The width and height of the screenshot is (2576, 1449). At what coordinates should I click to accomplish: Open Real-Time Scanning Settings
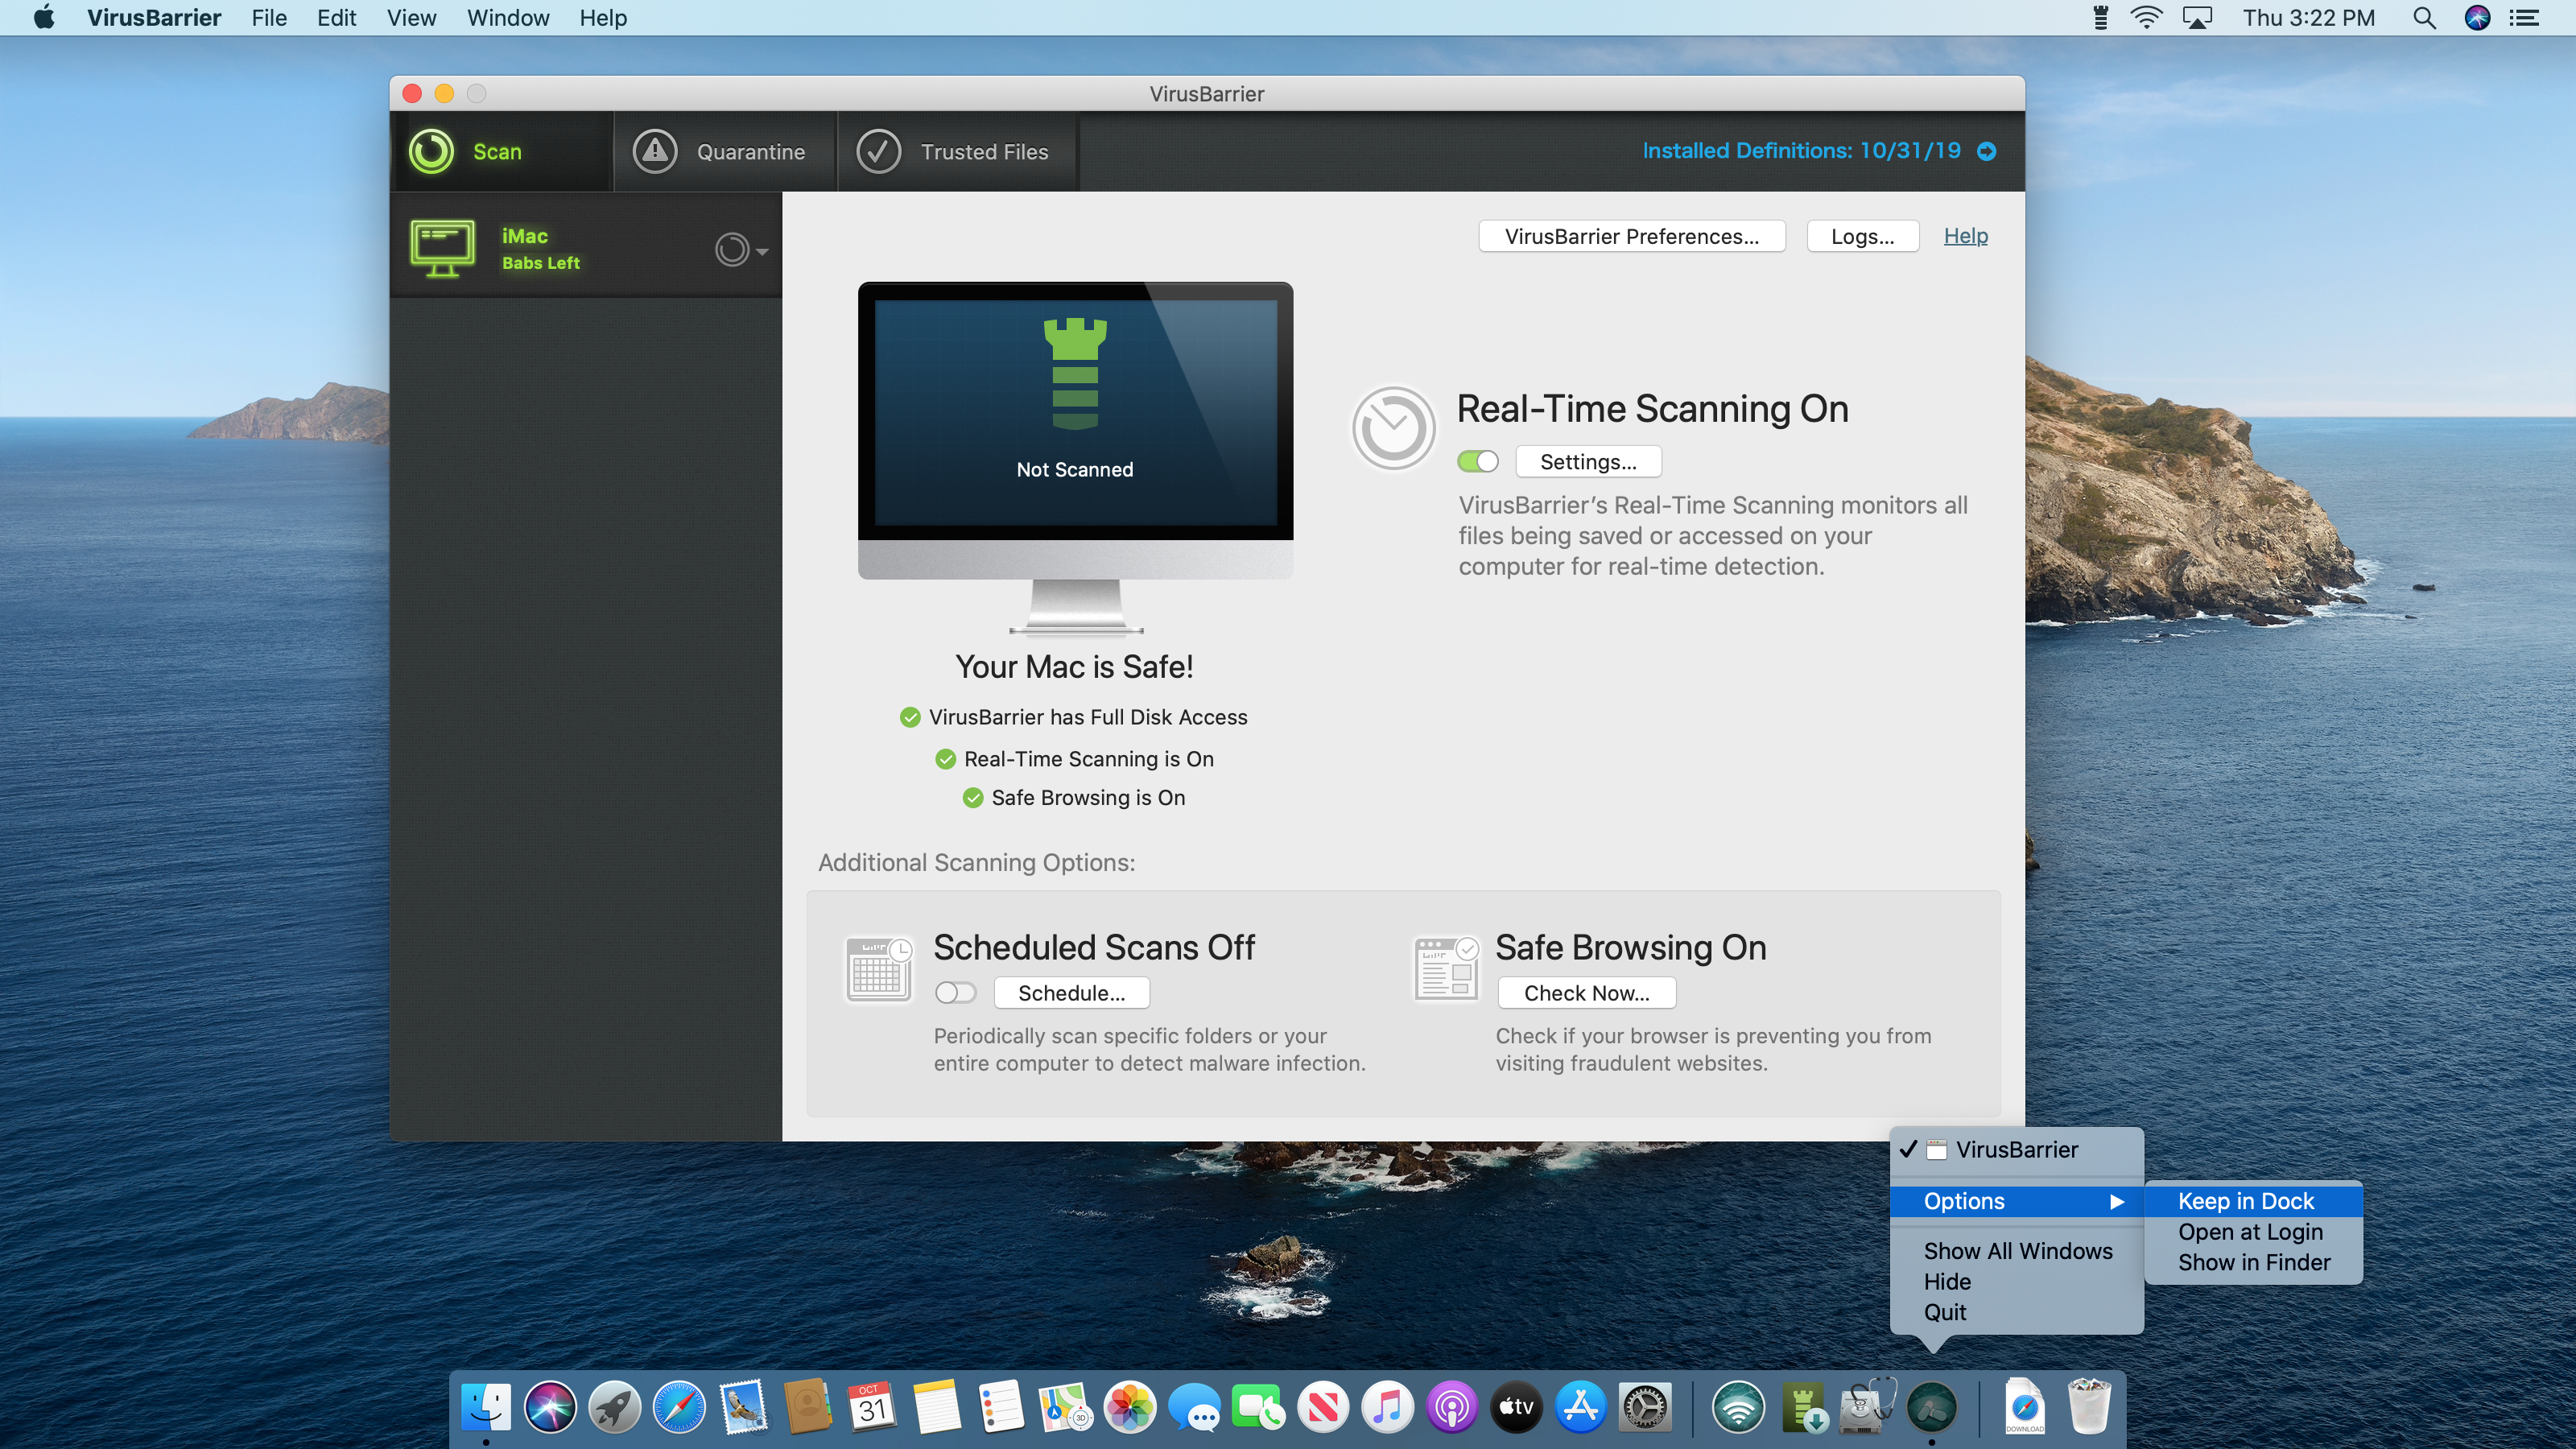(1588, 461)
